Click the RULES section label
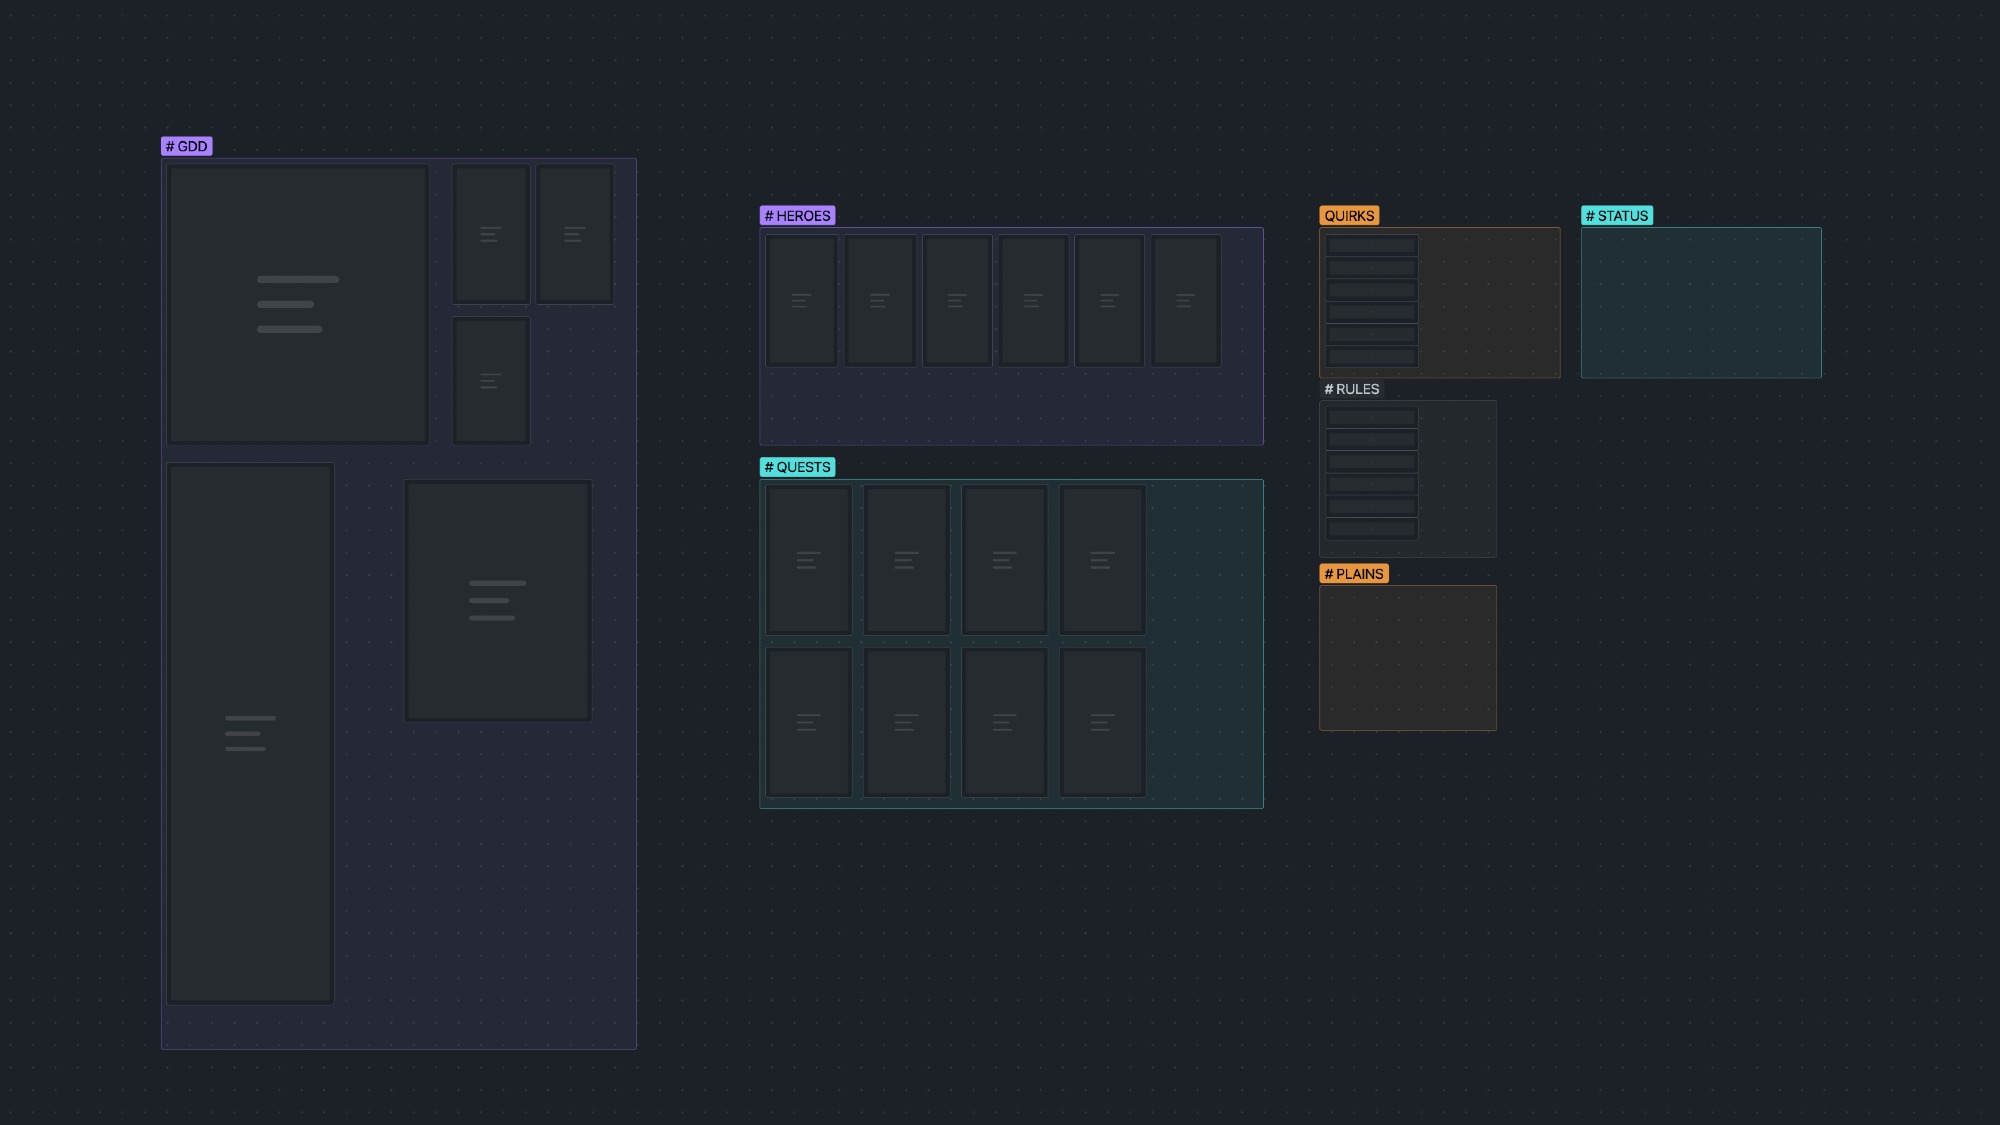 [1351, 389]
